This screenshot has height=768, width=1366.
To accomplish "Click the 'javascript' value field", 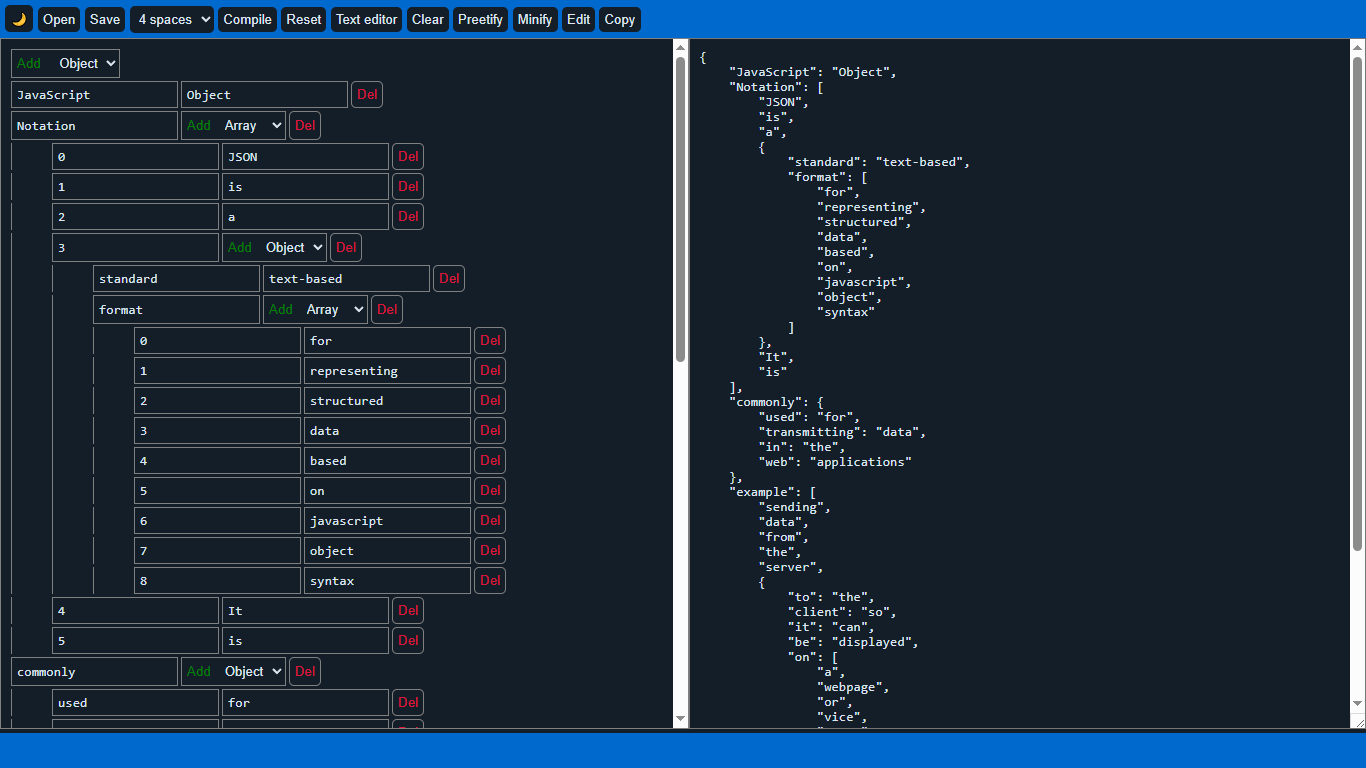I will (x=387, y=521).
